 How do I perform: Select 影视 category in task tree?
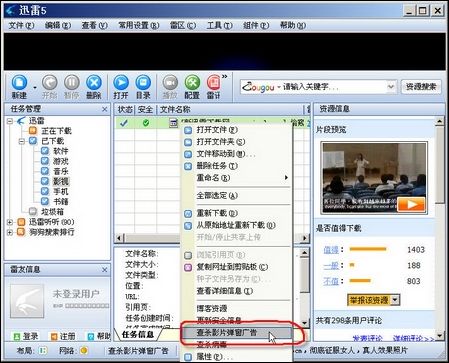[x=61, y=181]
